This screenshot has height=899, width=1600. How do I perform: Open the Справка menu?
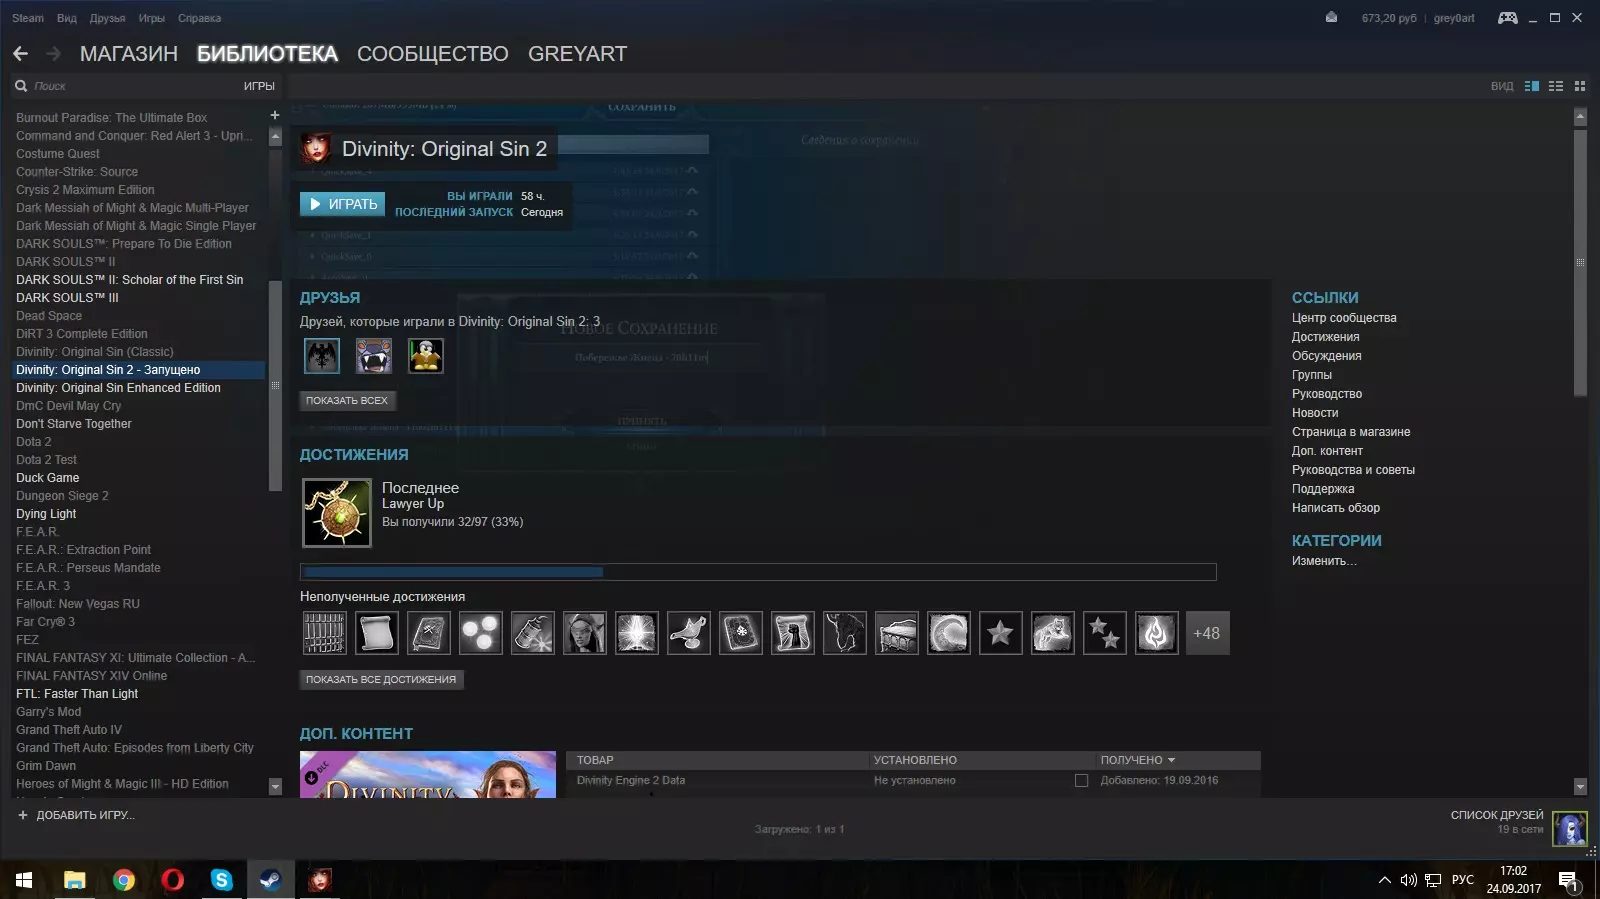pyautogui.click(x=200, y=18)
